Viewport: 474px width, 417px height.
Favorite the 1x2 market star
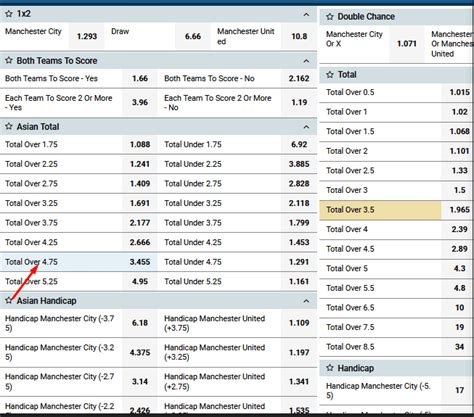pyautogui.click(x=9, y=14)
